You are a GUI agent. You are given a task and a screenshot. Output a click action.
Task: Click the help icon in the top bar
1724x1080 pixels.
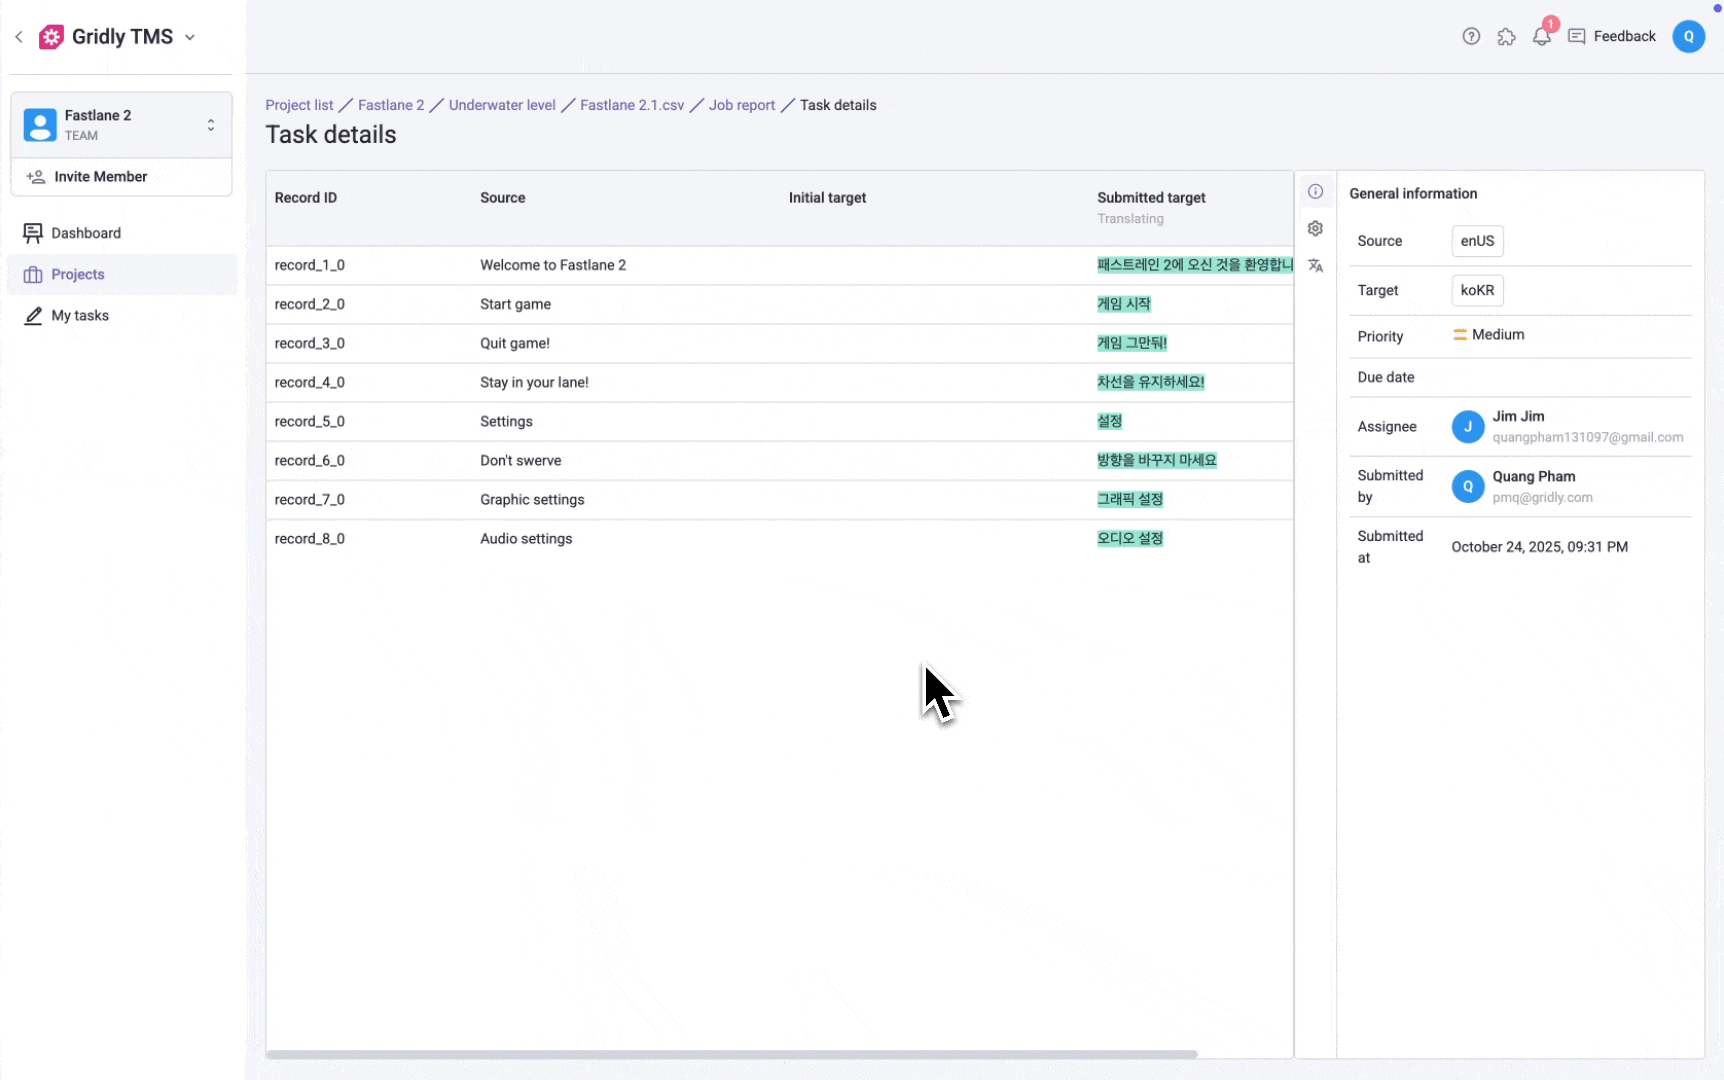pyautogui.click(x=1471, y=36)
